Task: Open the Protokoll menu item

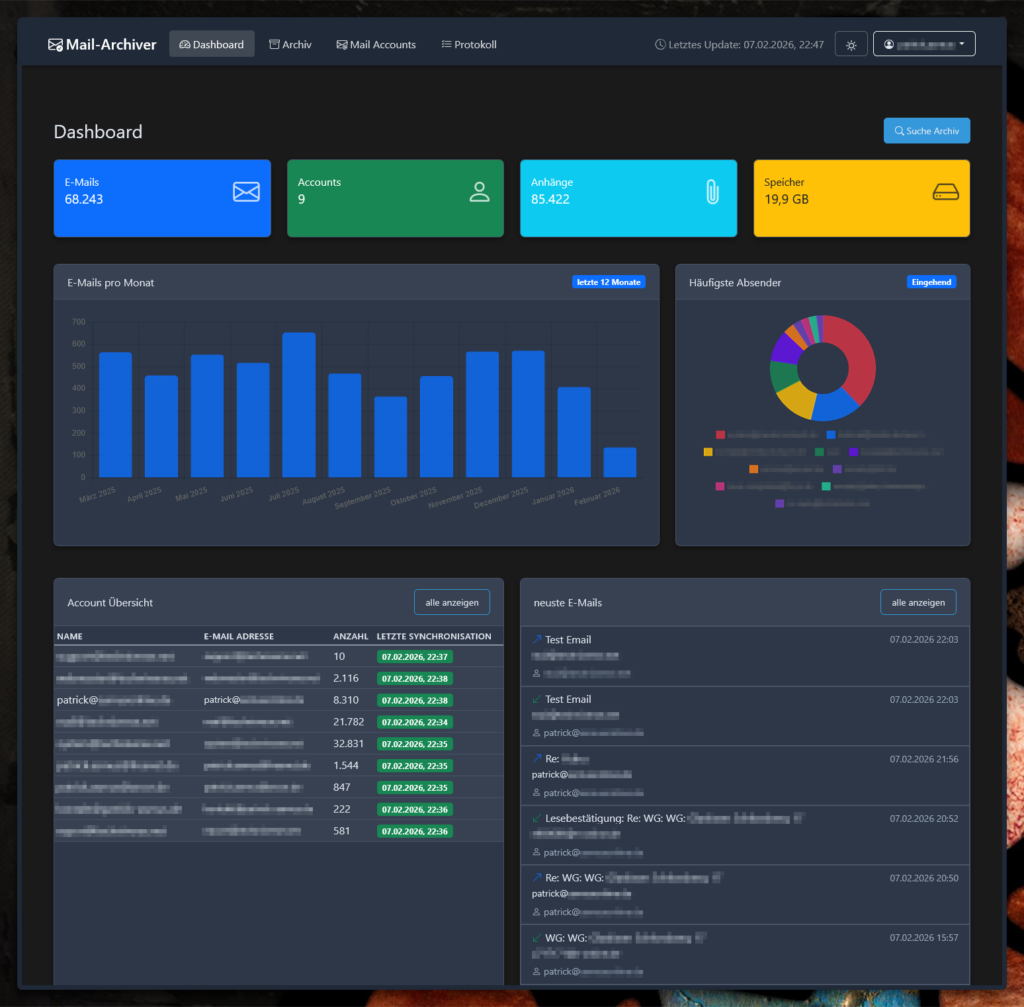Action: click(x=469, y=45)
